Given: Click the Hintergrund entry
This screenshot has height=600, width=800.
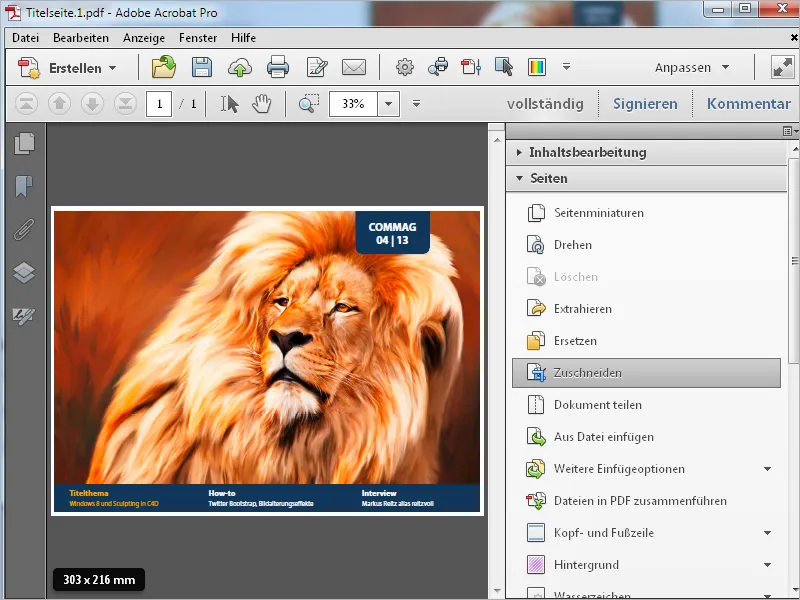Looking at the screenshot, I should coord(586,565).
